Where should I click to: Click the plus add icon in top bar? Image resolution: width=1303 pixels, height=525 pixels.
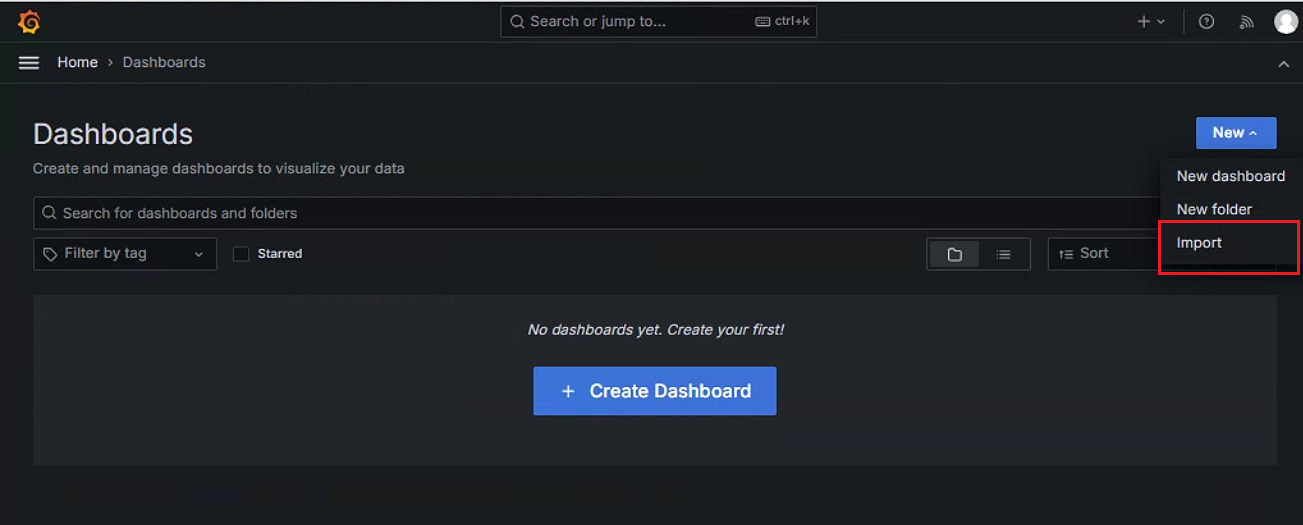(1144, 21)
